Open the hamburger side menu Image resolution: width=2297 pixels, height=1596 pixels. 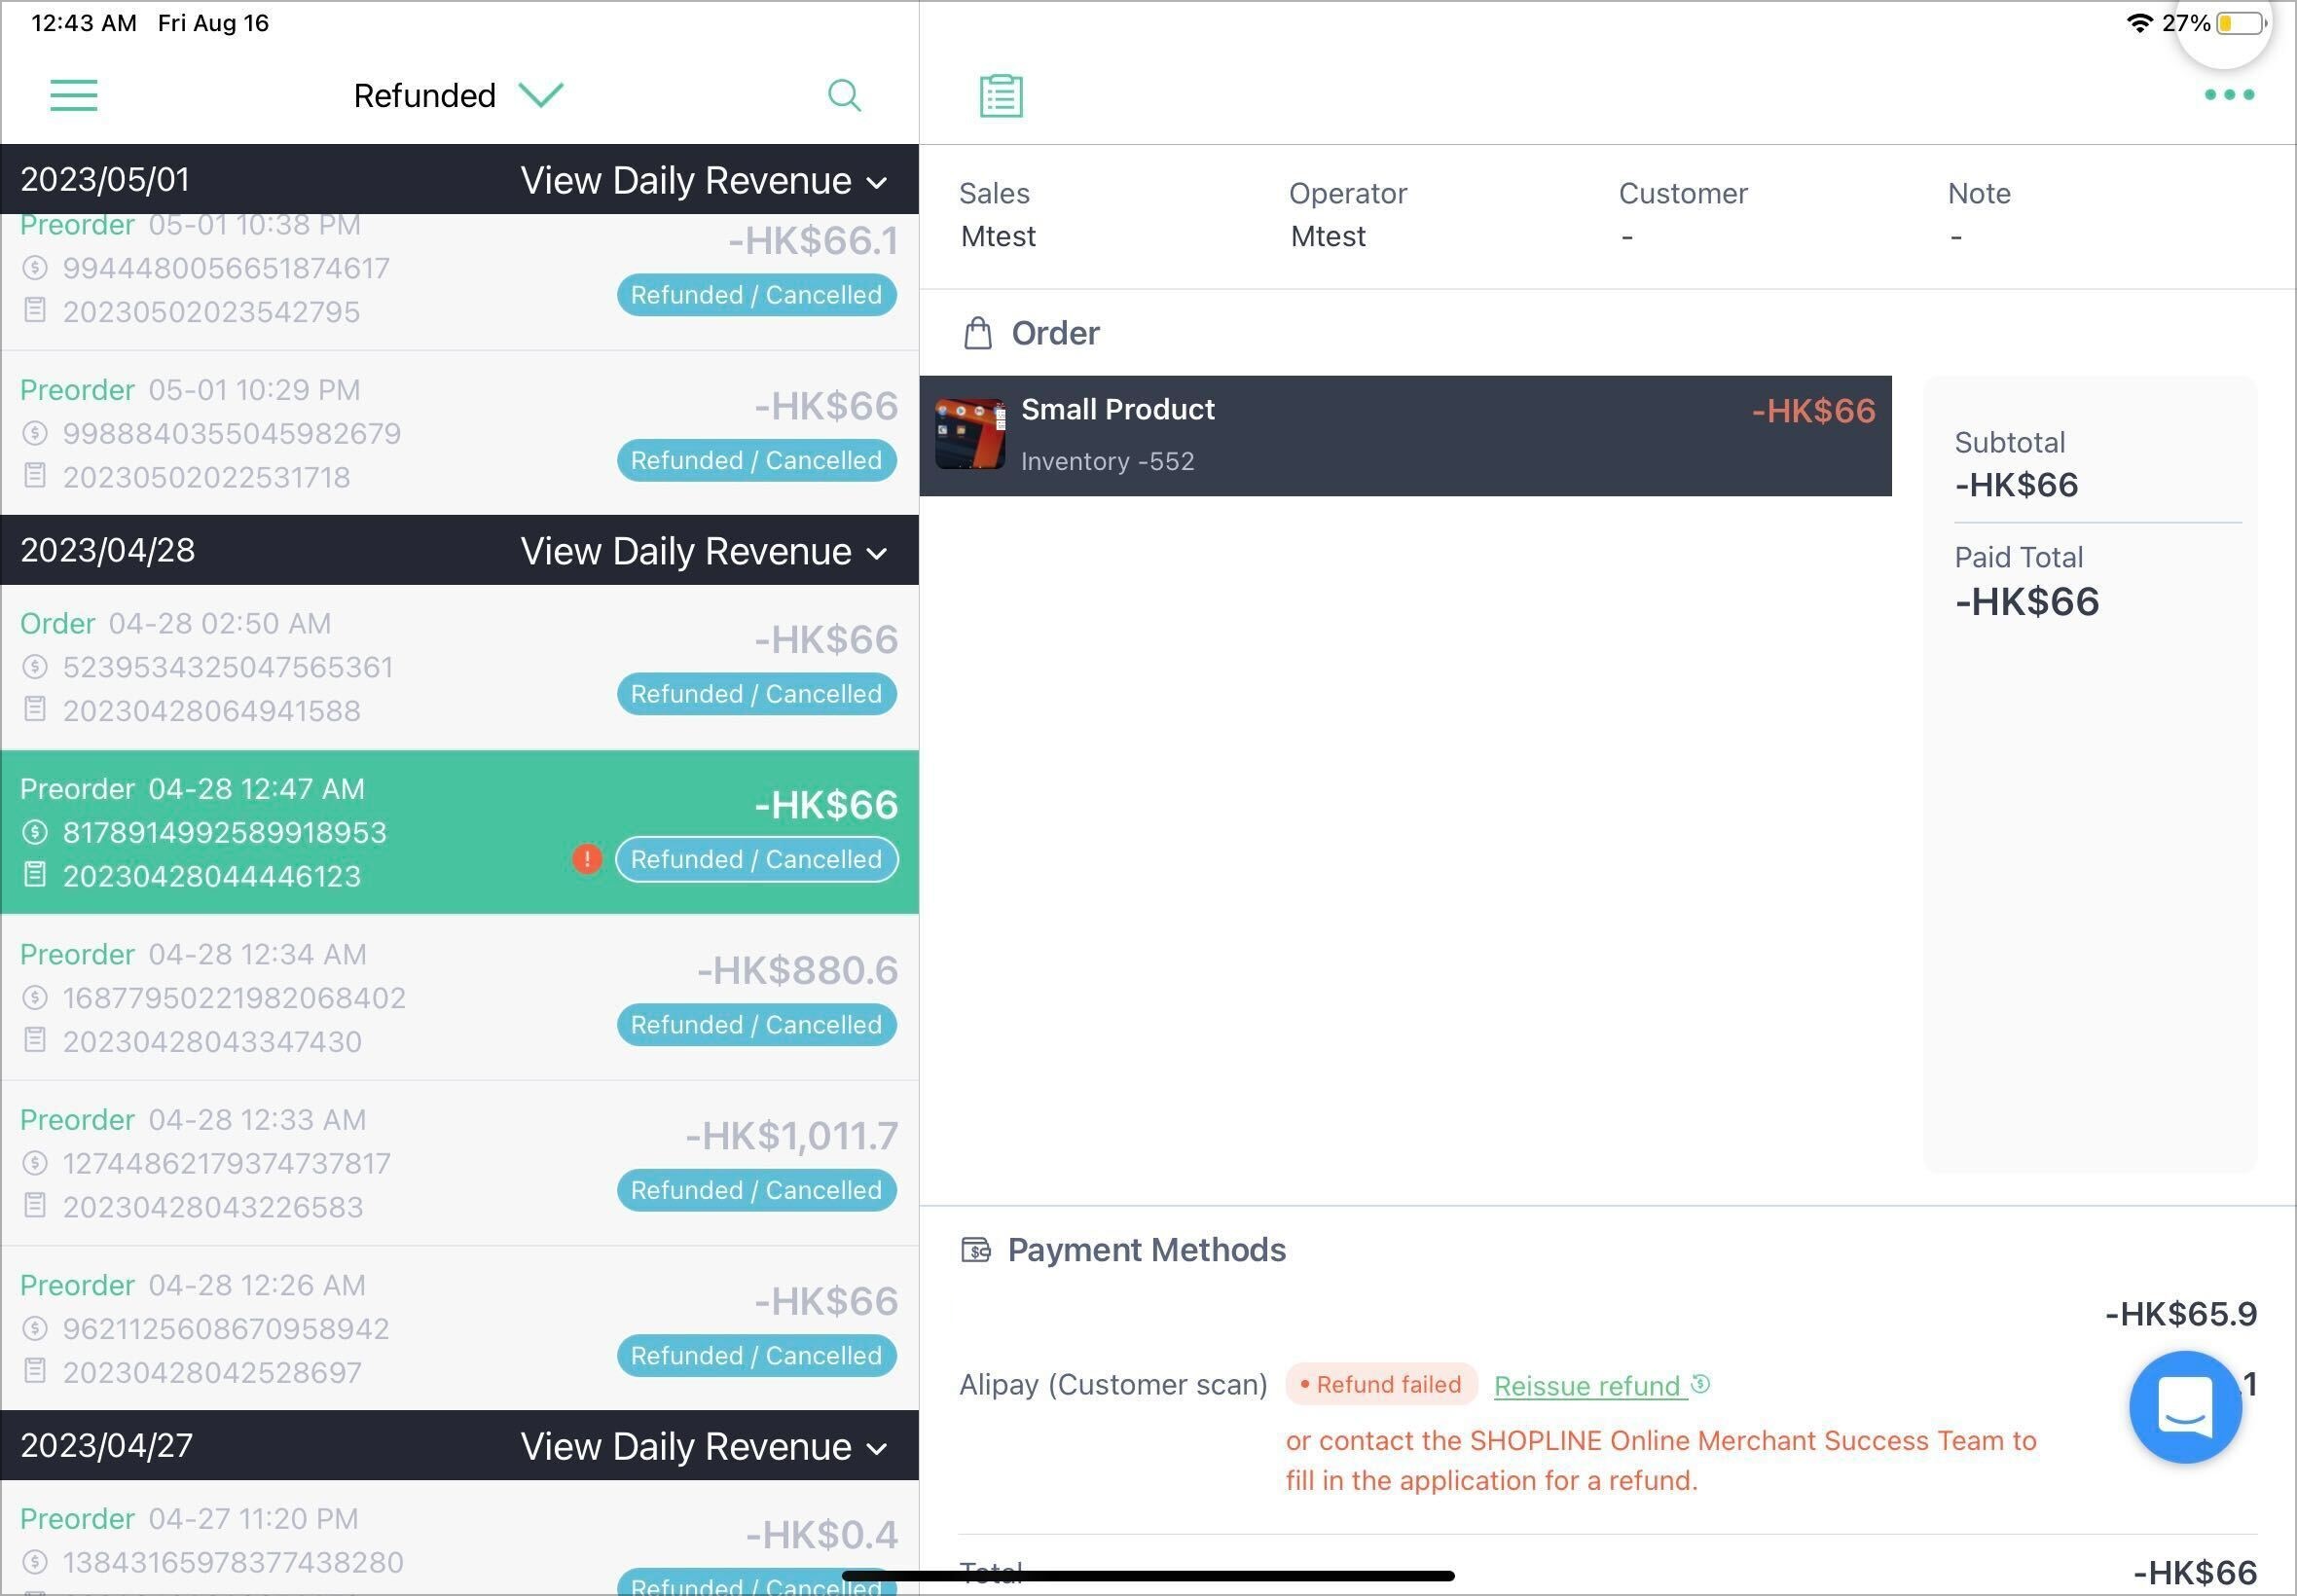[x=74, y=95]
